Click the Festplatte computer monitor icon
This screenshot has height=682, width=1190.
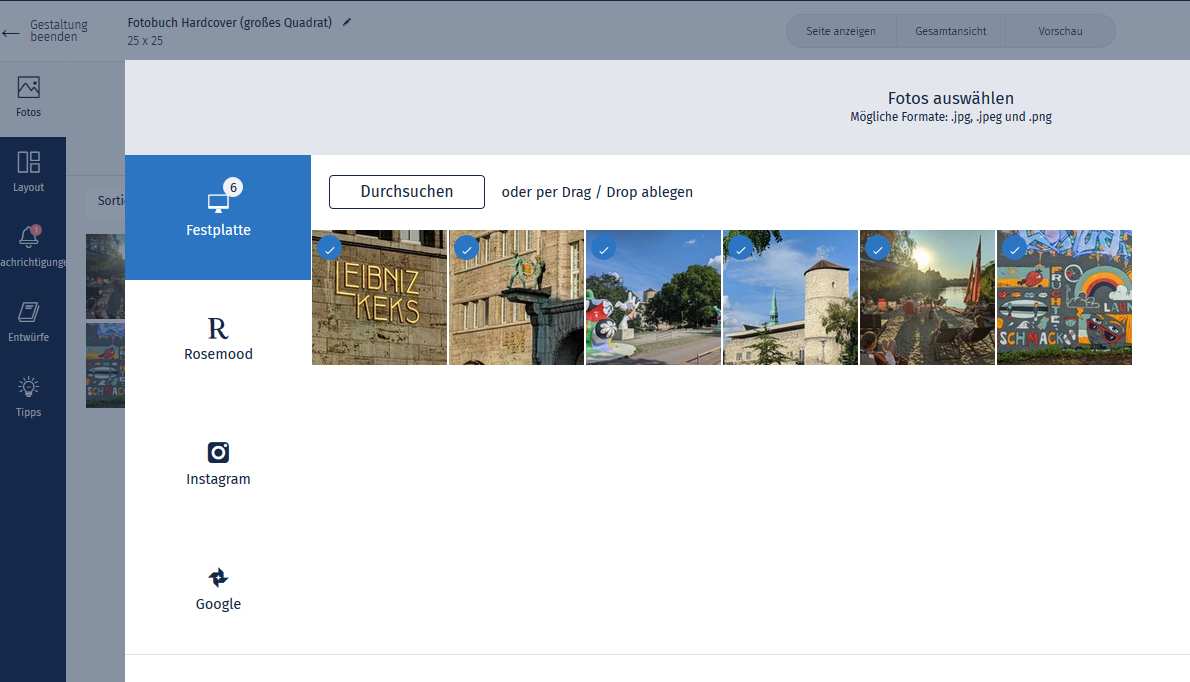[x=218, y=203]
